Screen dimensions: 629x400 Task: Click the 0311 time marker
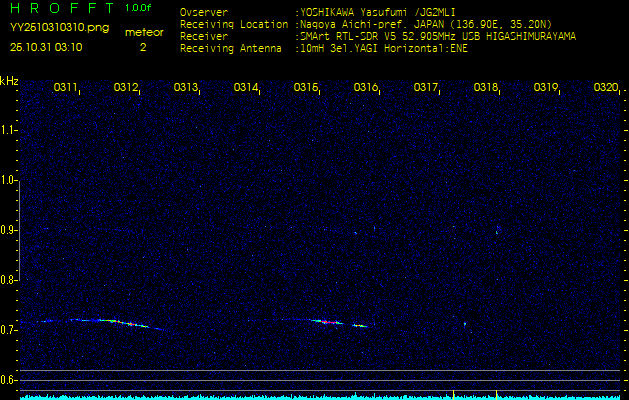(66, 88)
